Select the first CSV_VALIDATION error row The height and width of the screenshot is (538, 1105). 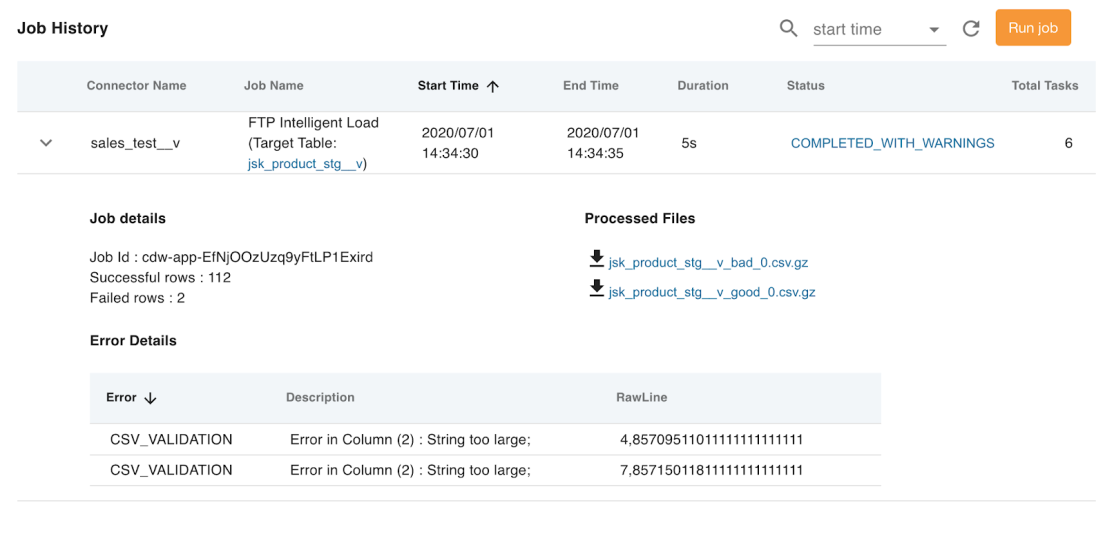point(171,440)
